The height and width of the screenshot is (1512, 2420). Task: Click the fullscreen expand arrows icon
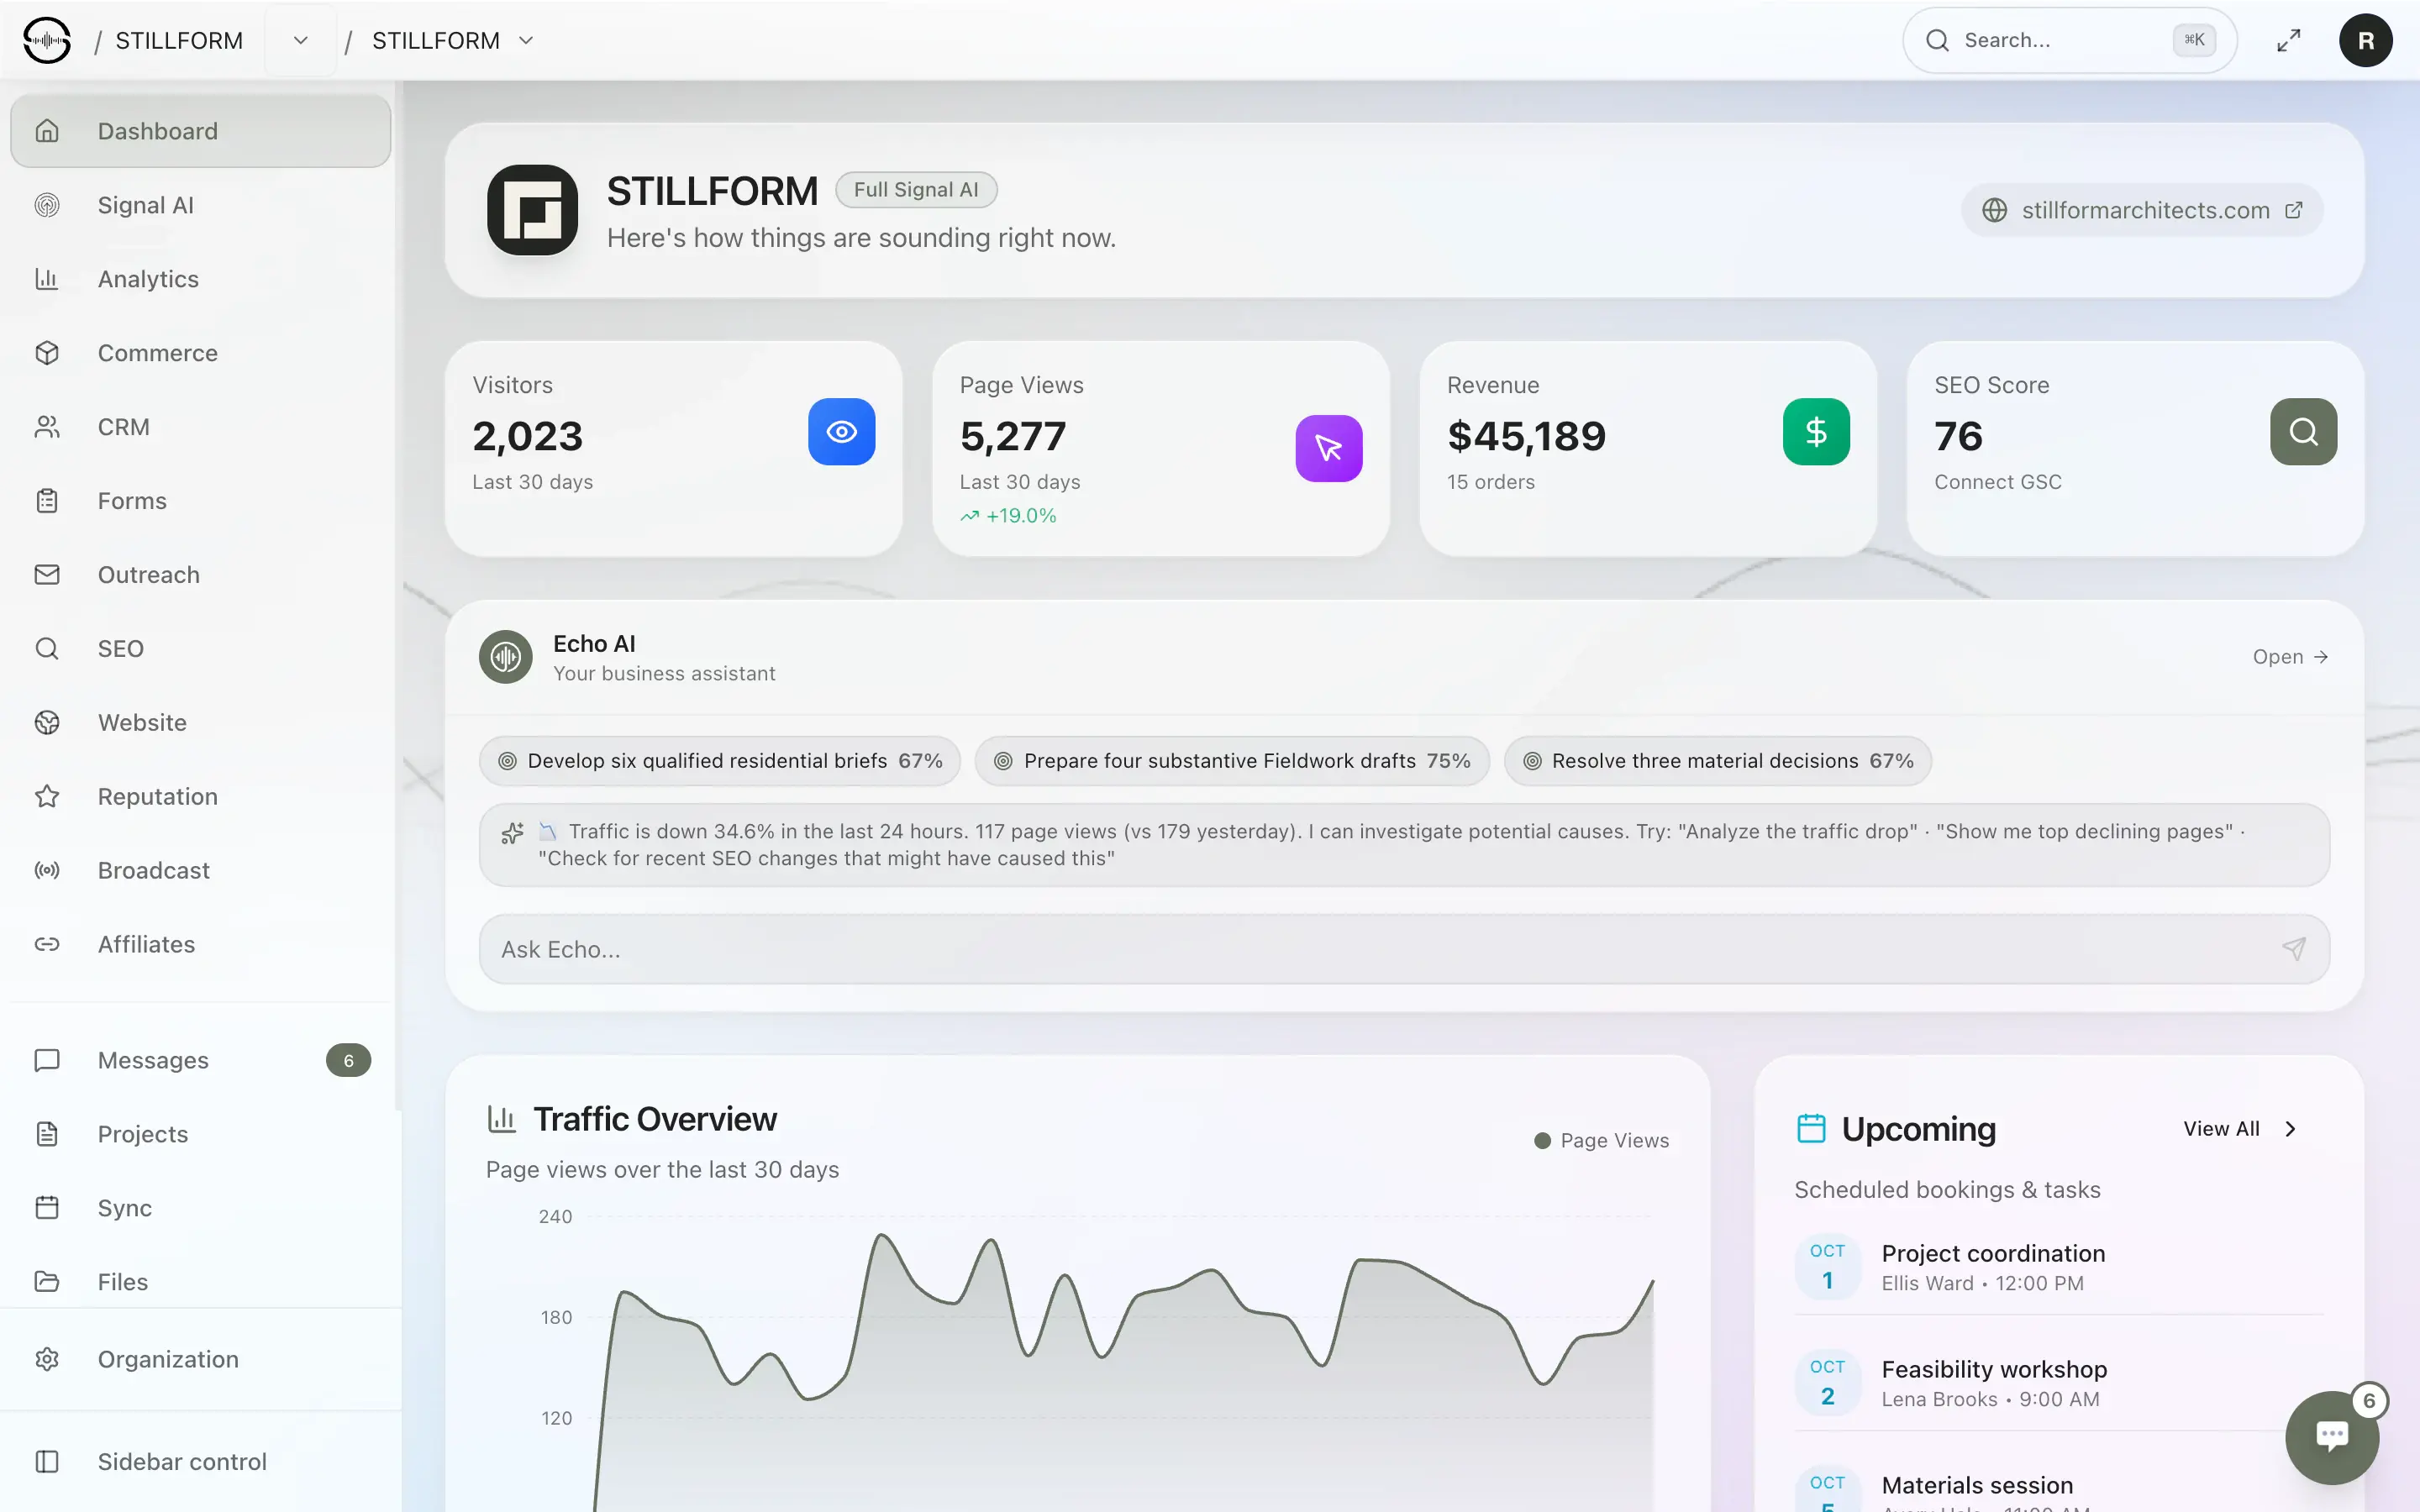(2289, 41)
